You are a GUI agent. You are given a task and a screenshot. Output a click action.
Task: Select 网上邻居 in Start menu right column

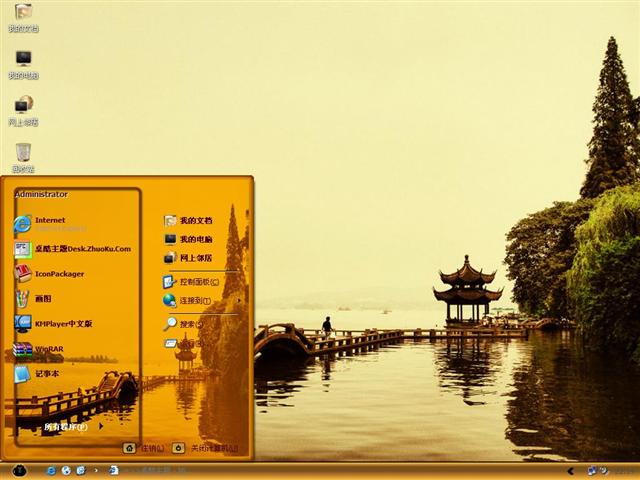(188, 258)
